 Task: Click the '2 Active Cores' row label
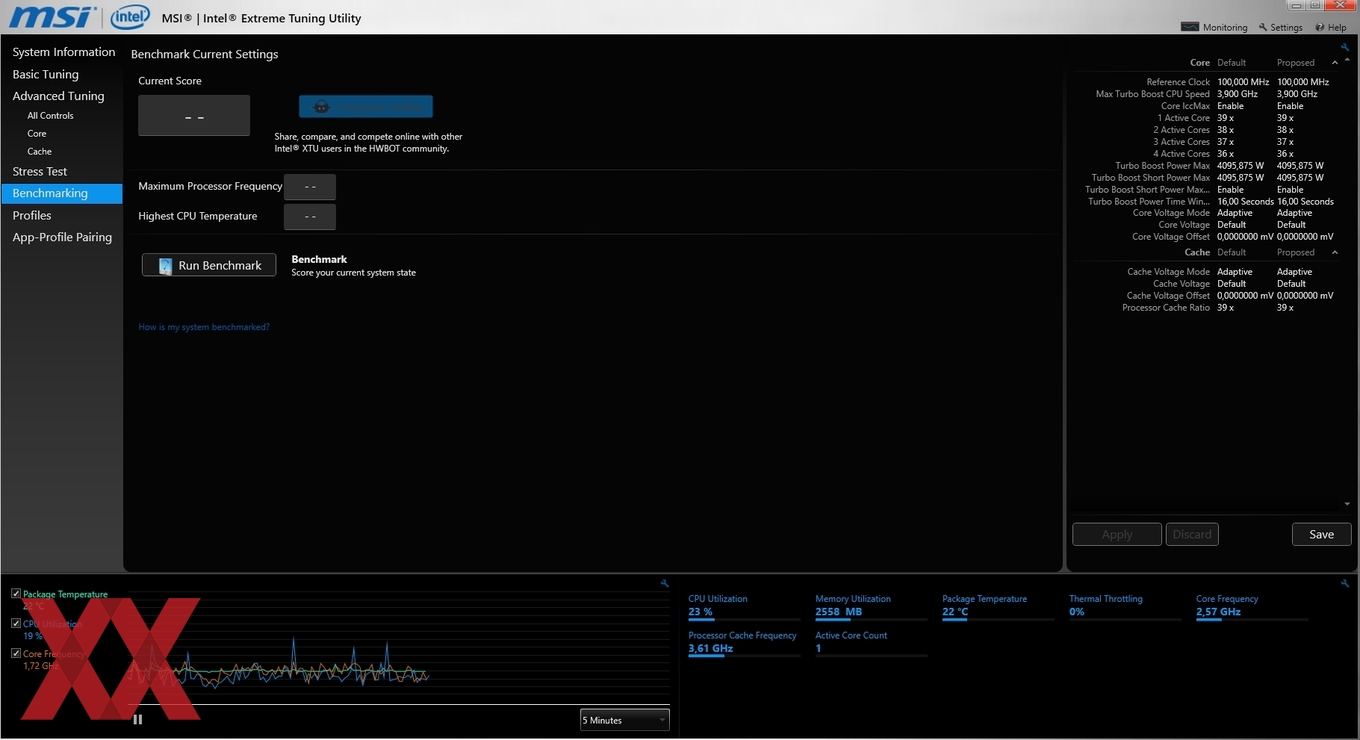click(x=1182, y=130)
